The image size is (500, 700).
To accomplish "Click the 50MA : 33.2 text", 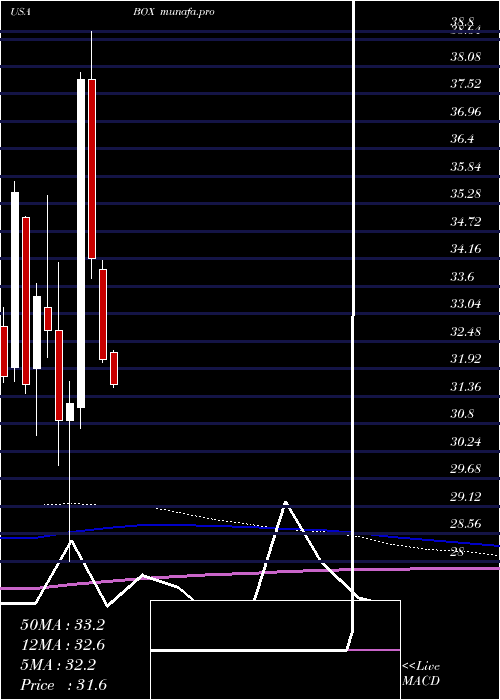I will [62, 625].
